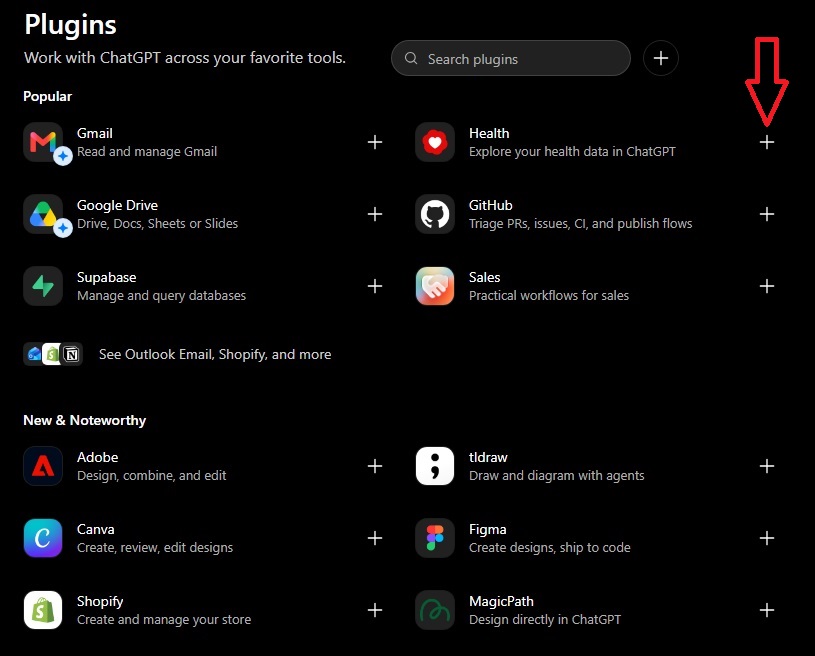Add the Health plugin
Viewport: 815px width, 656px height.
coord(767,142)
